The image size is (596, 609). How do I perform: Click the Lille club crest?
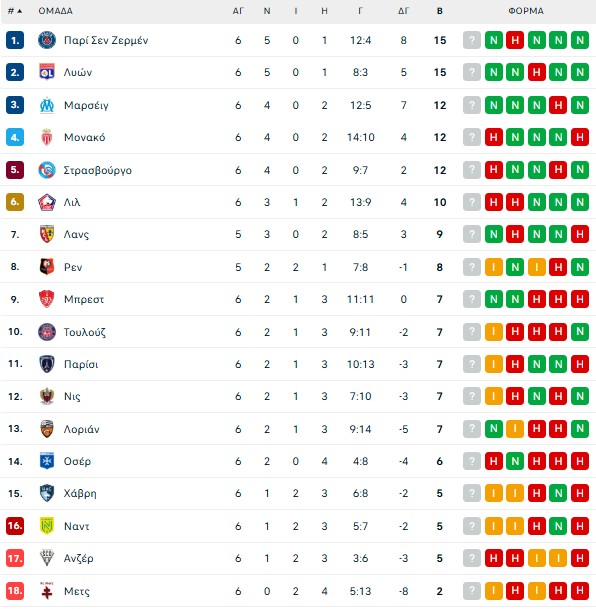[x=47, y=202]
